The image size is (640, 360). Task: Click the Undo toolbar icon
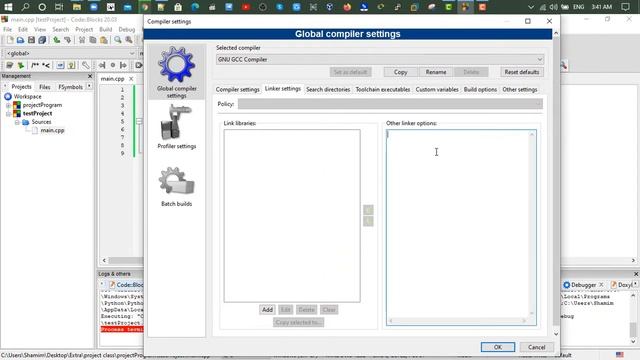[x=56, y=40]
